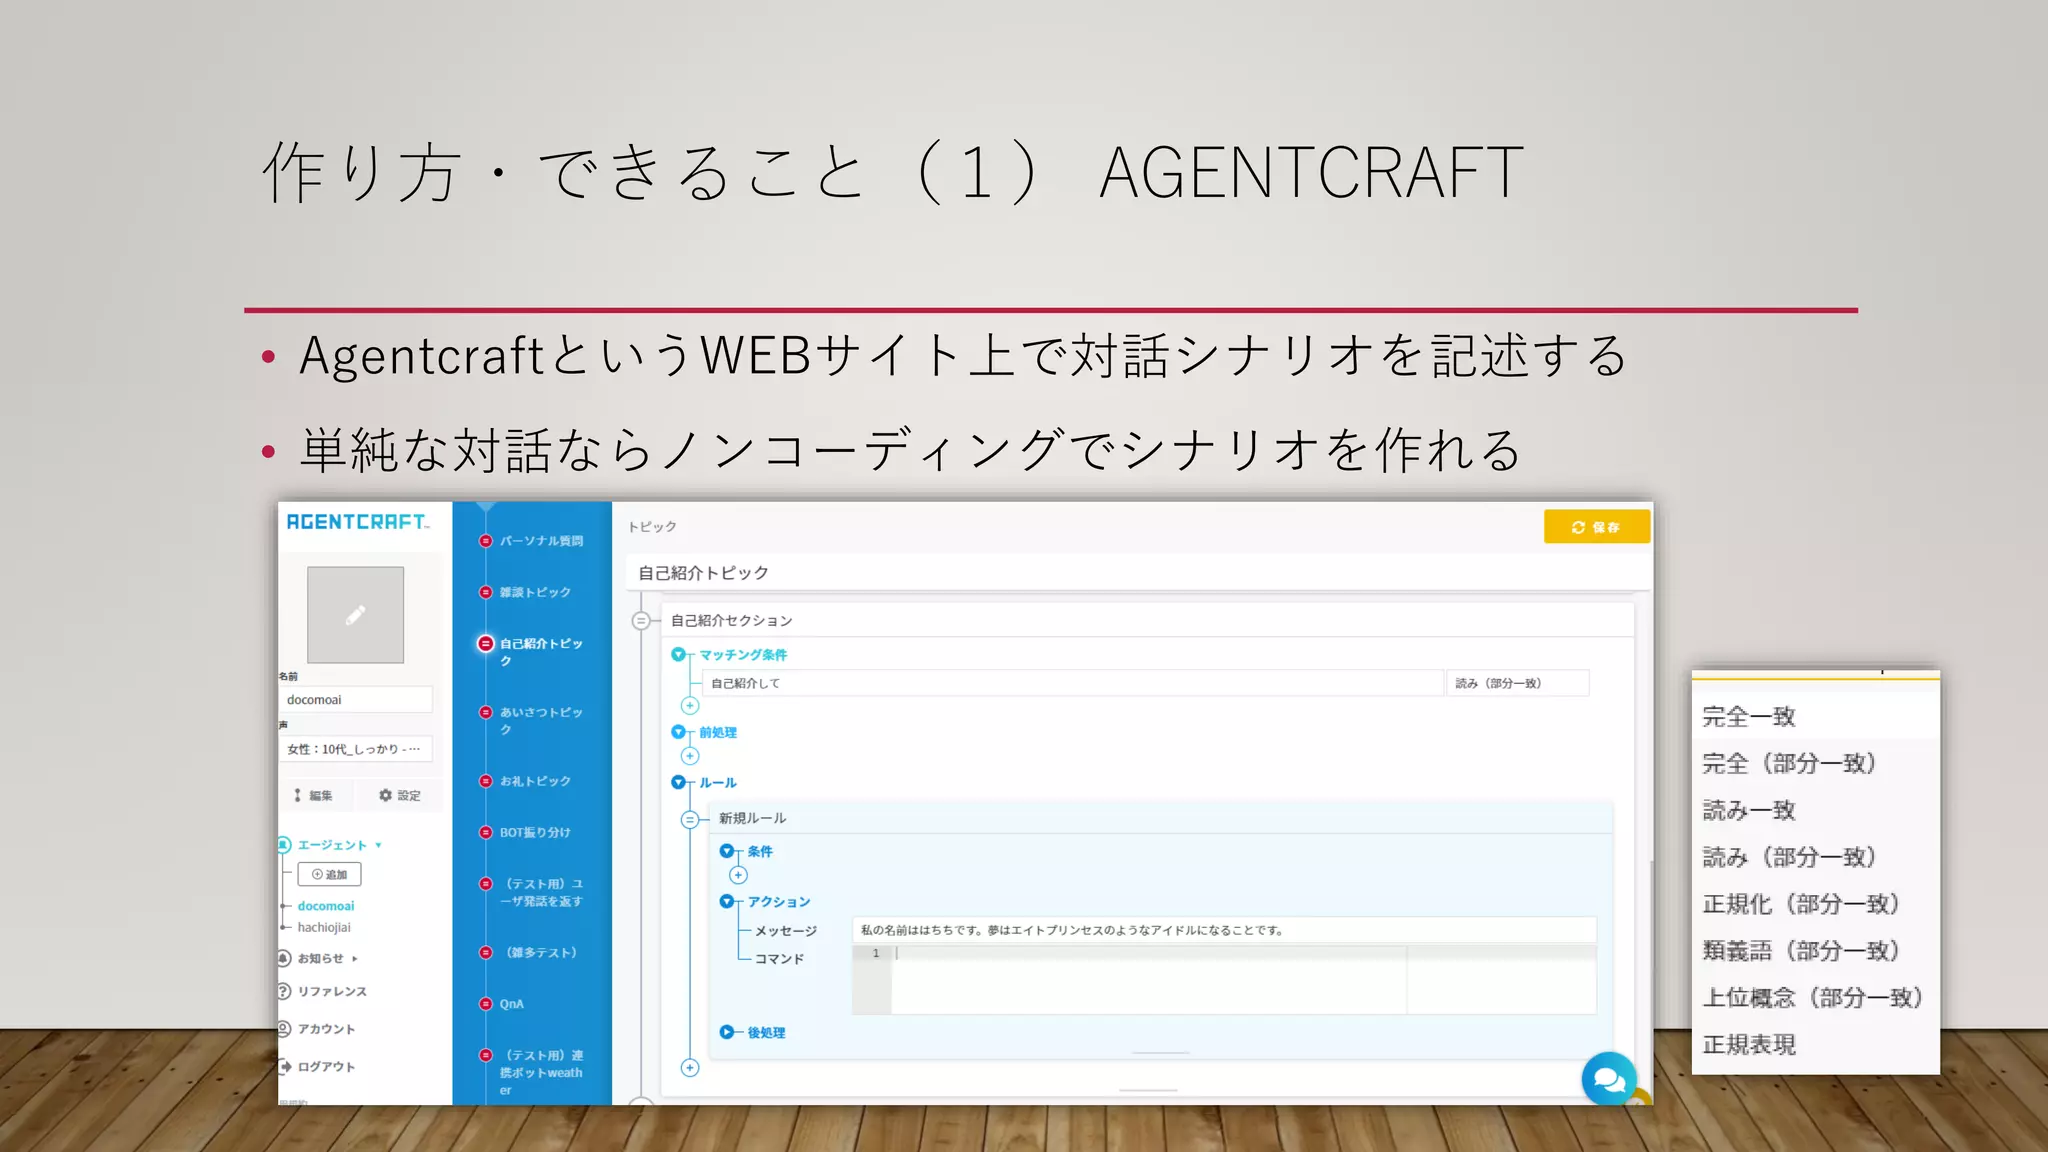Click the 追加 add agent button

tap(329, 875)
